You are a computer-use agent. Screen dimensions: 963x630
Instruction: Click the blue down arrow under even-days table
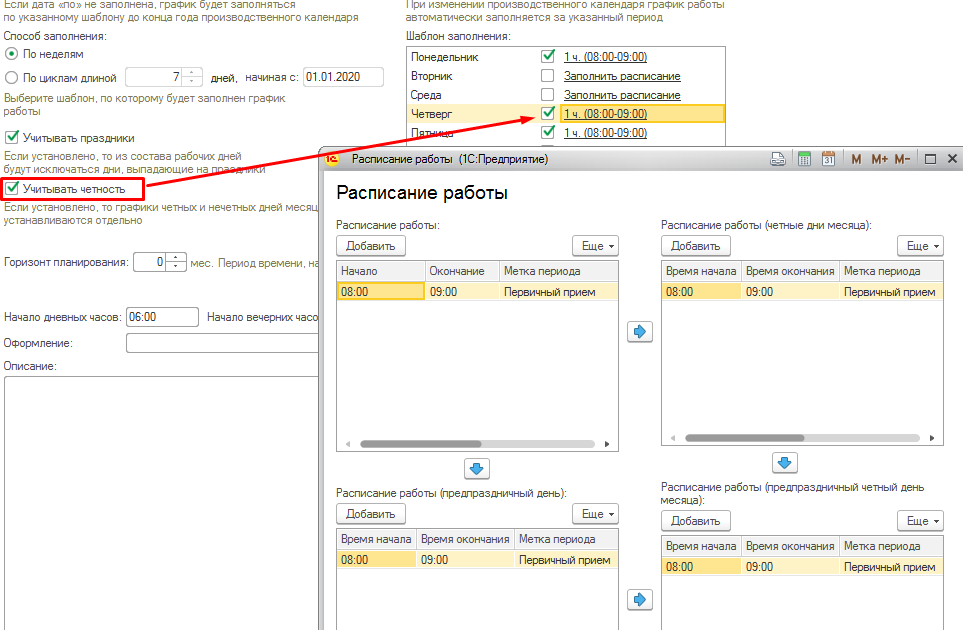(x=785, y=462)
